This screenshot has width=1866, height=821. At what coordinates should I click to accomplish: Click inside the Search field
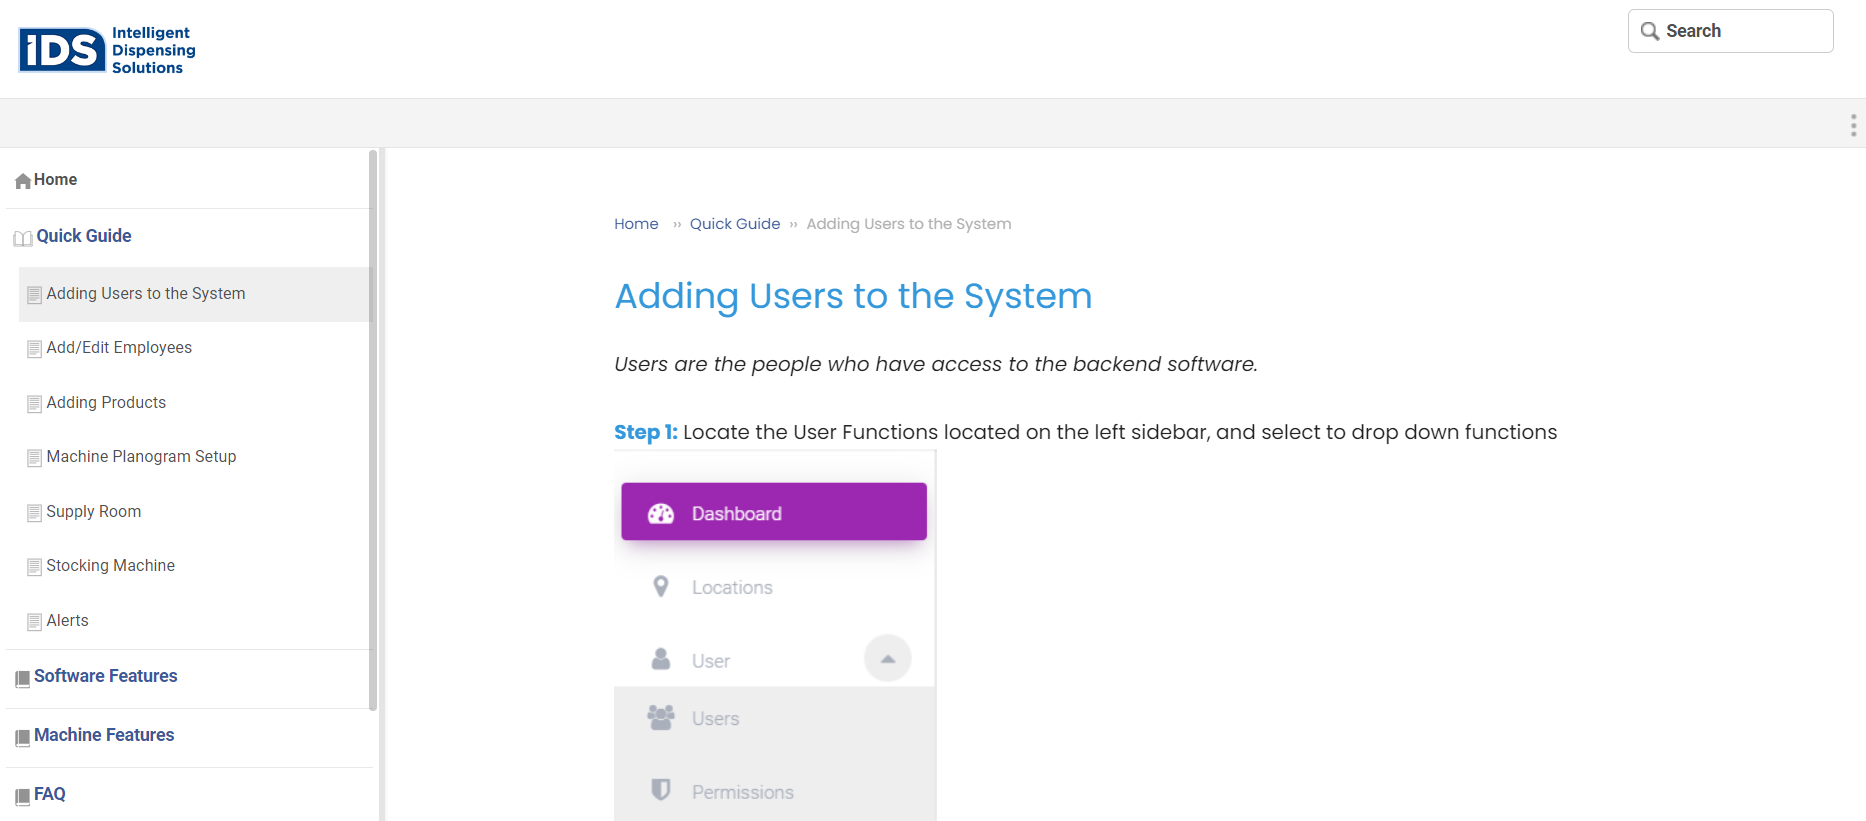(x=1731, y=31)
